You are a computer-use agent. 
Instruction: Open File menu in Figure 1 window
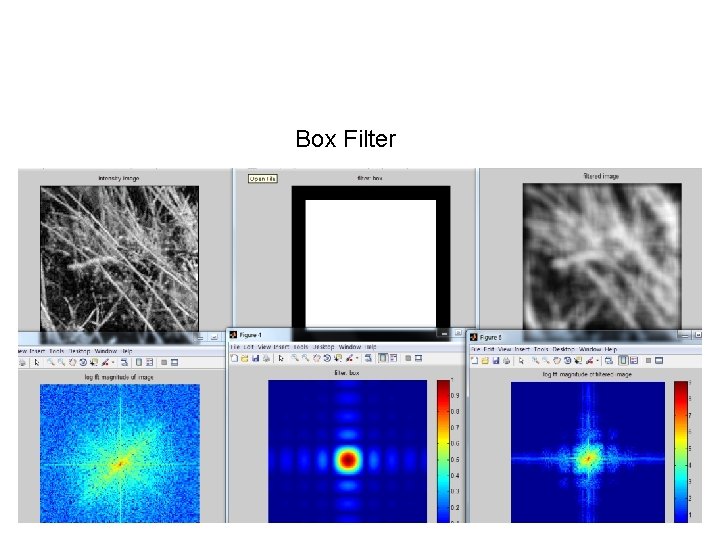pyautogui.click(x=235, y=347)
